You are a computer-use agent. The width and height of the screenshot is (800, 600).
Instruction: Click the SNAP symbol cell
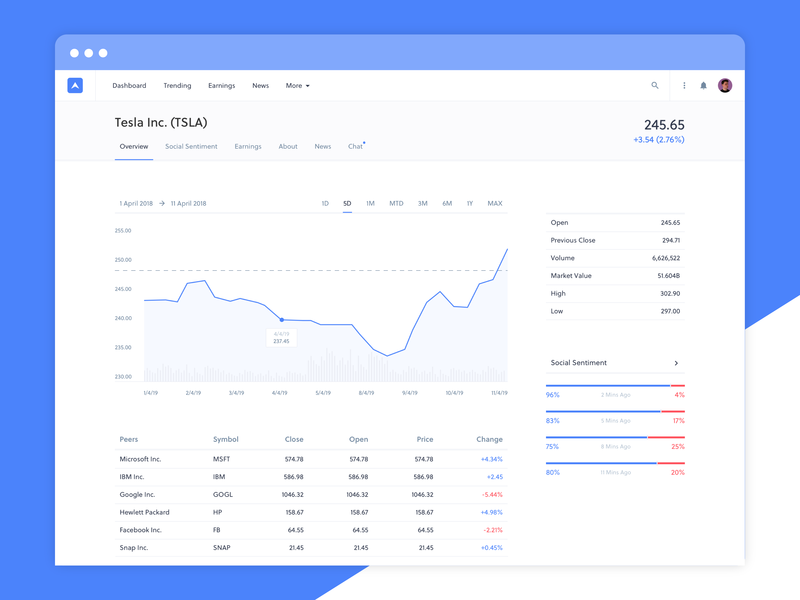coord(221,547)
